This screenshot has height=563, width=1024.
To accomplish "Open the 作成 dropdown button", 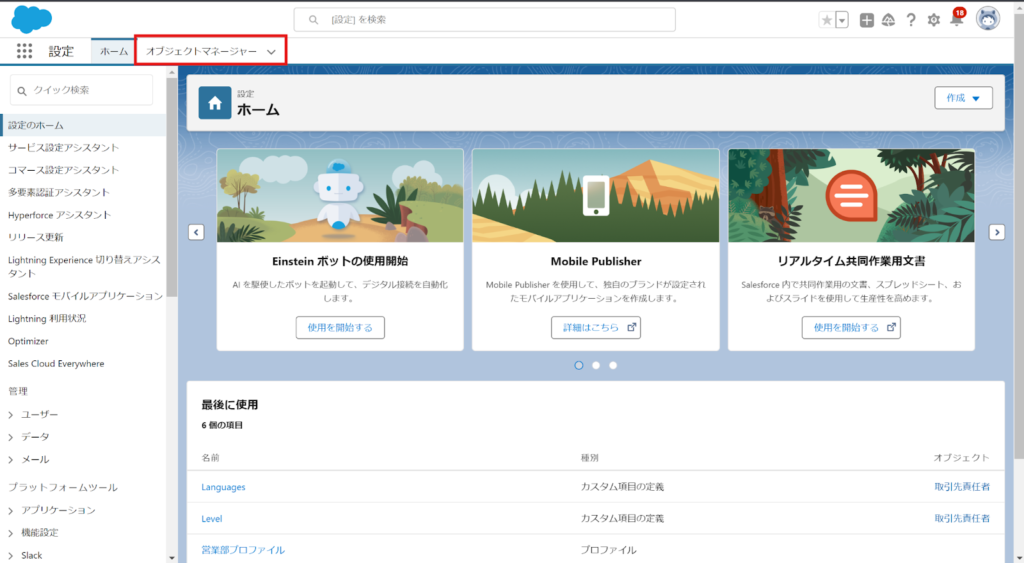I will click(963, 97).
